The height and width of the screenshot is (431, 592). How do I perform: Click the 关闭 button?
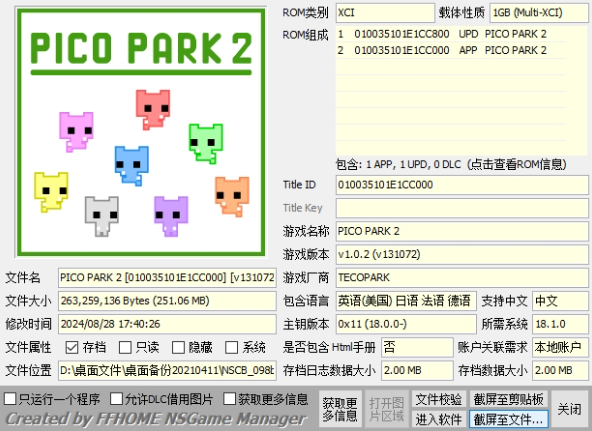(x=570, y=409)
